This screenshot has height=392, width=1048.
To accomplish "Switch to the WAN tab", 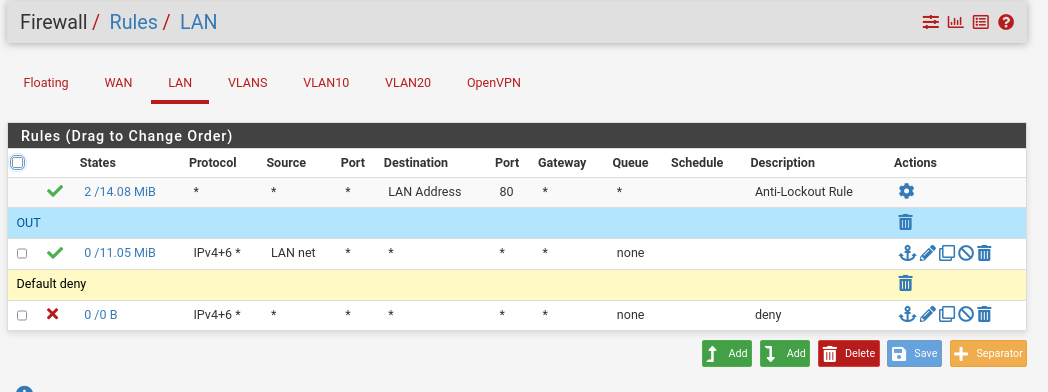I will point(118,83).
